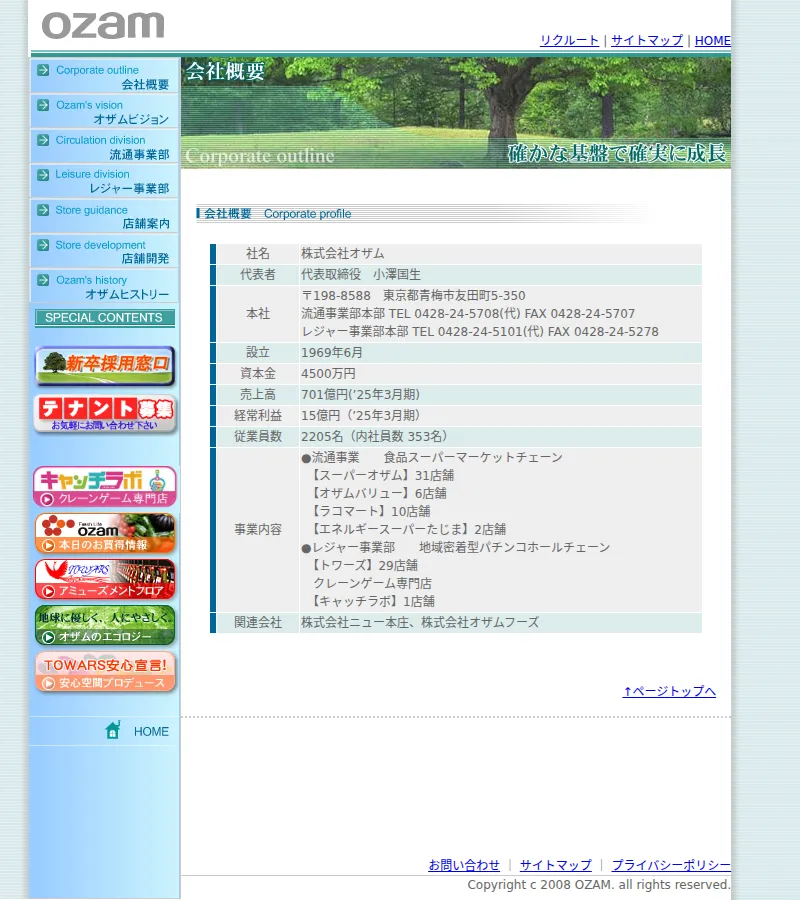
Task: Click the 従業員数 row label
Action: [x=258, y=436]
